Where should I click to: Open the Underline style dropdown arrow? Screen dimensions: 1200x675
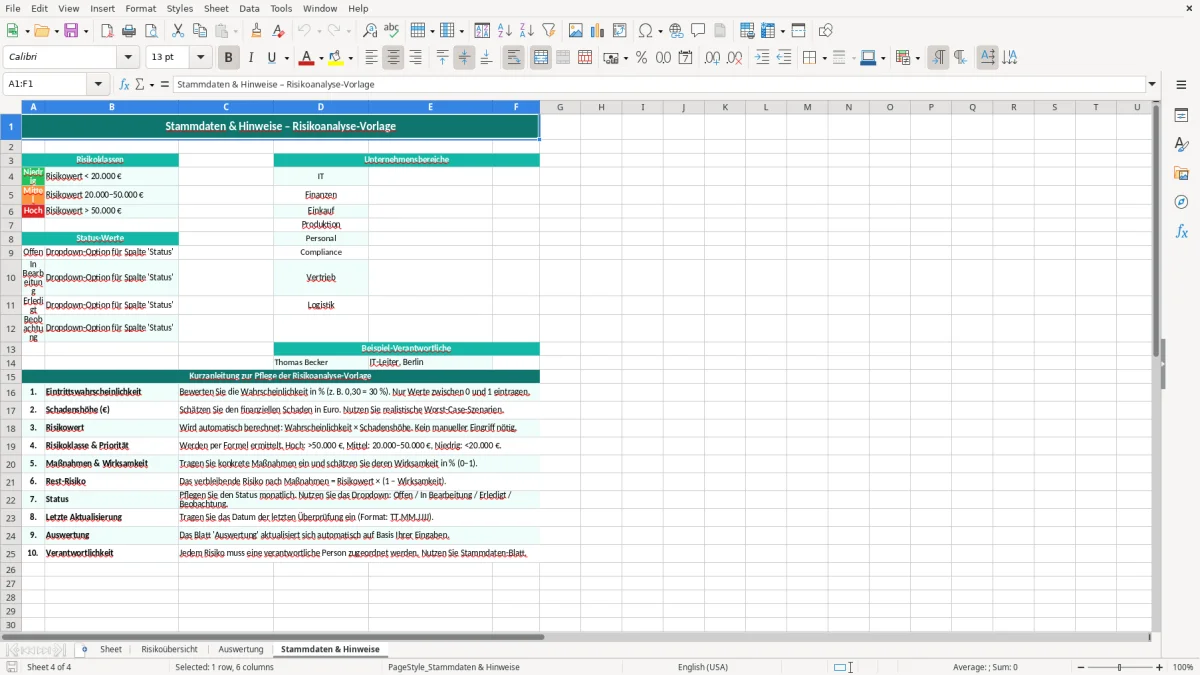(286, 58)
